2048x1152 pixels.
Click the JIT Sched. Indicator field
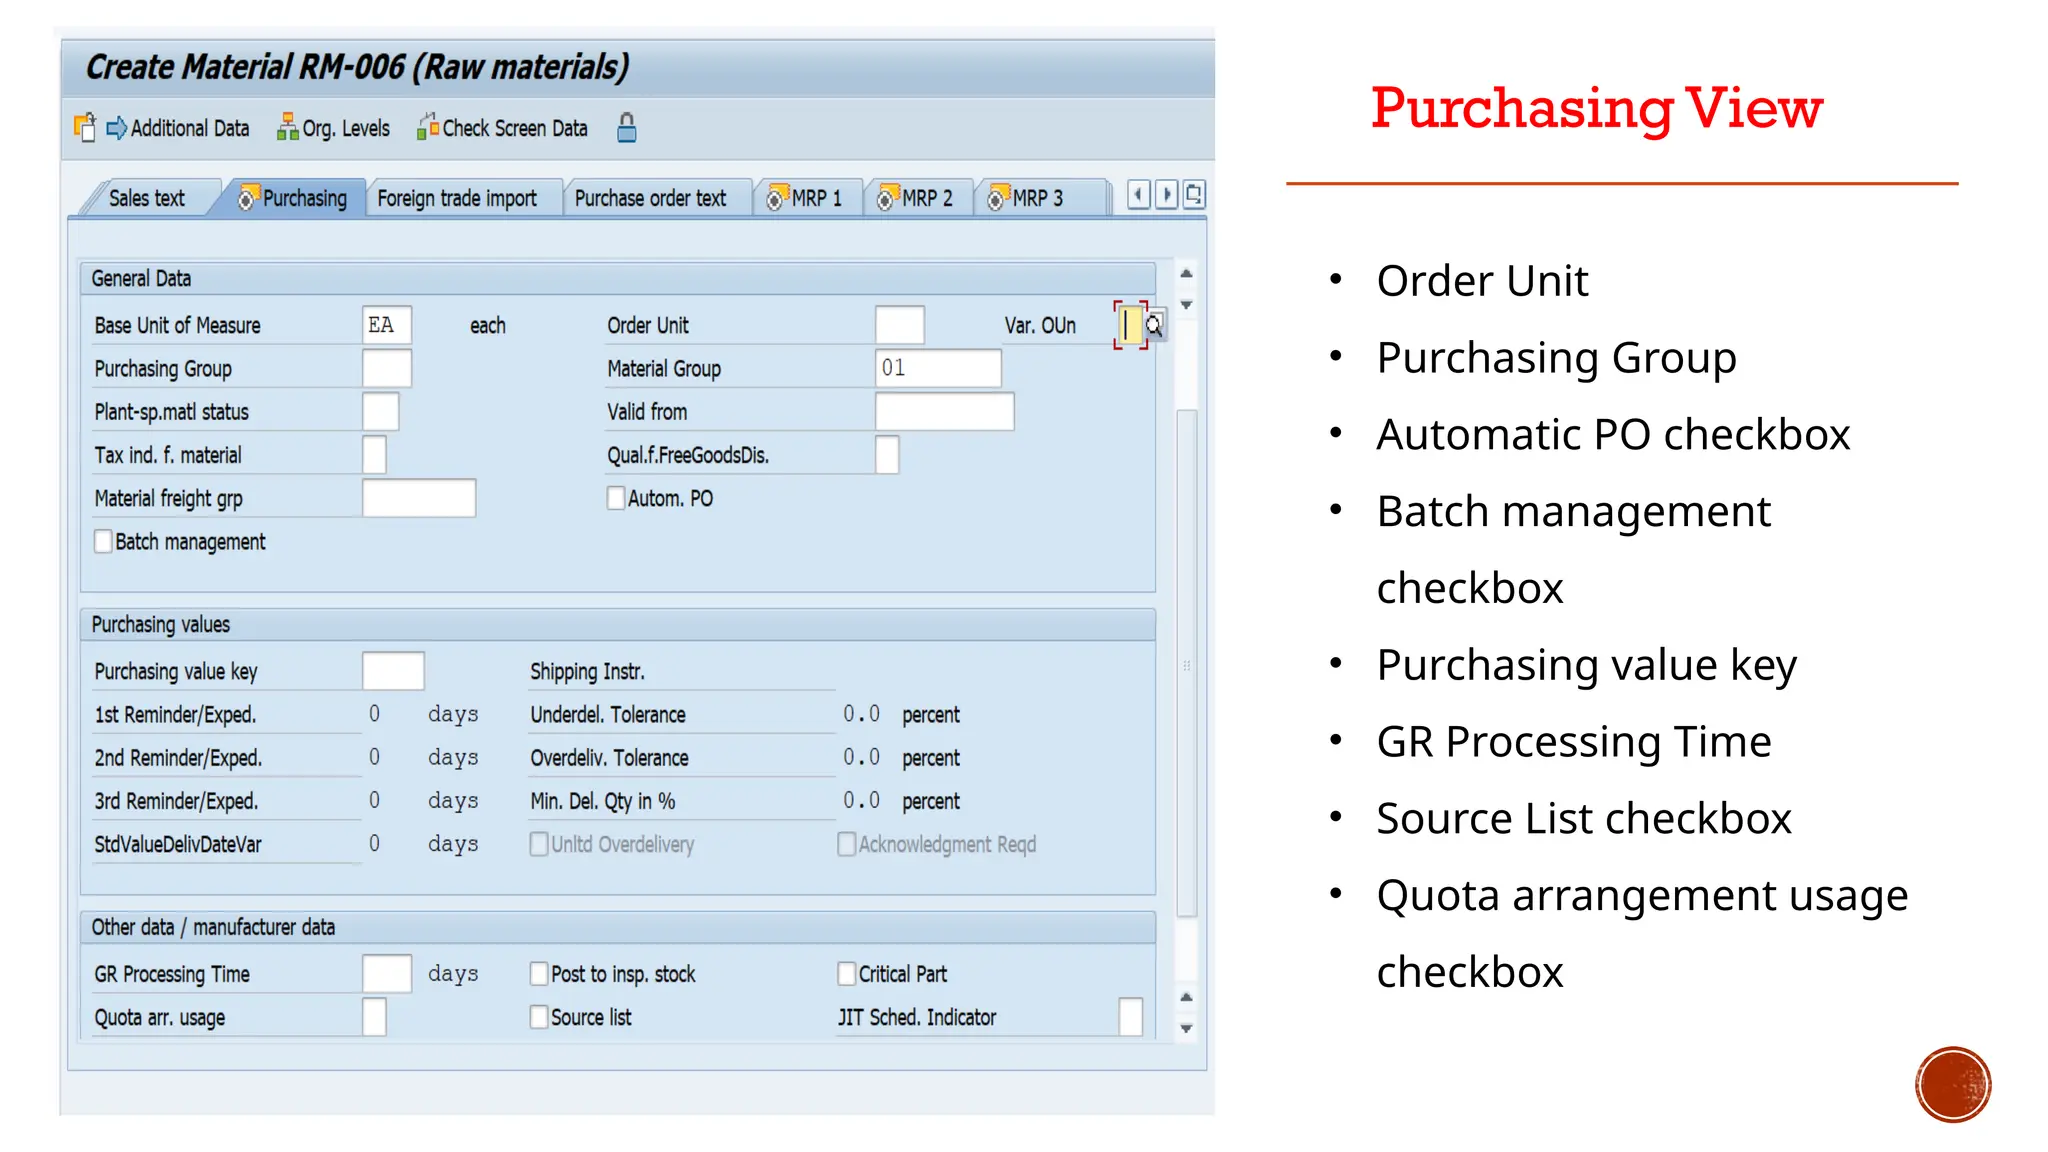(x=1131, y=1017)
